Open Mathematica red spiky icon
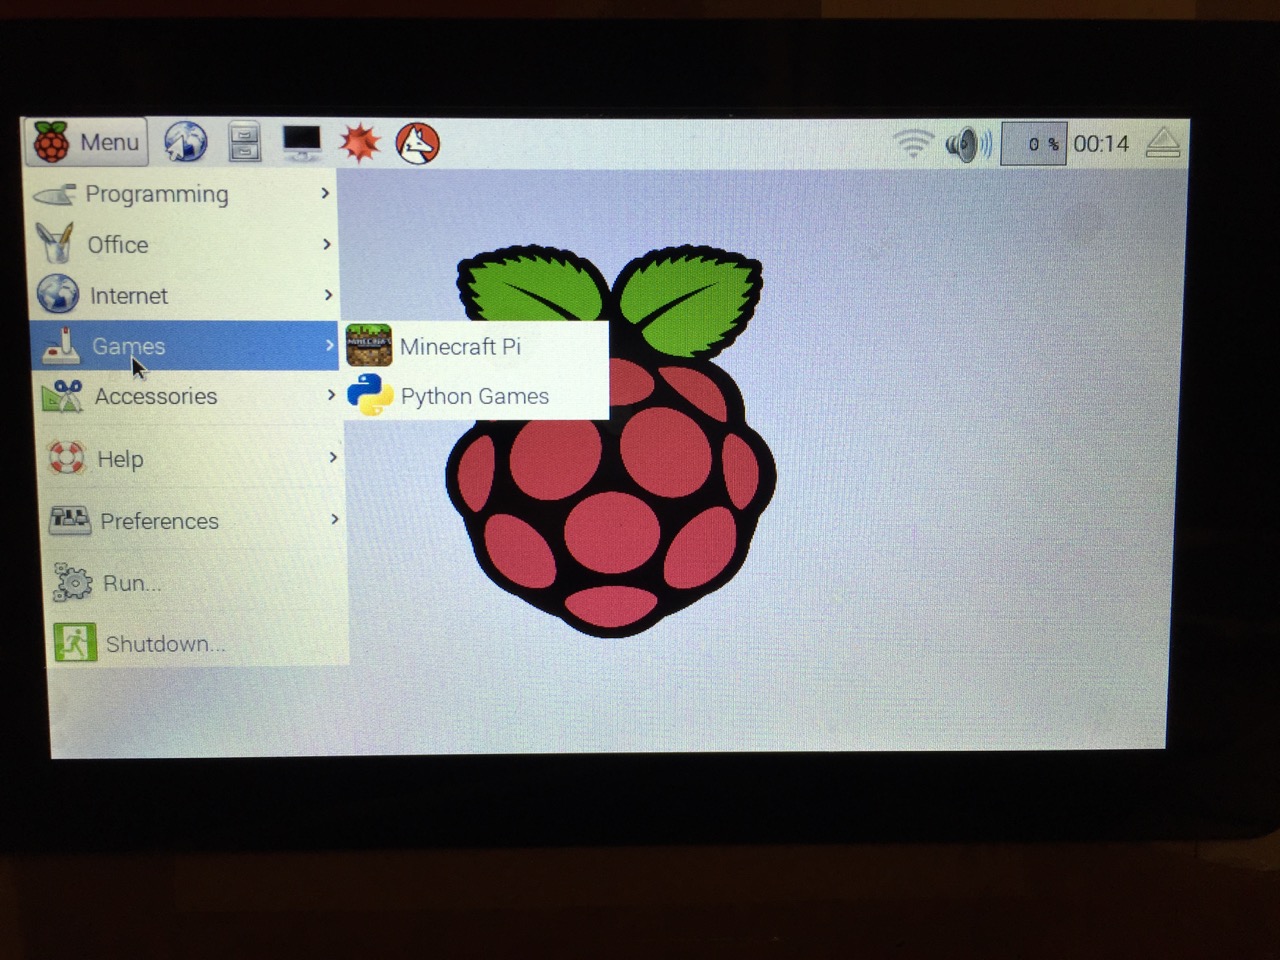The width and height of the screenshot is (1280, 960). 360,143
